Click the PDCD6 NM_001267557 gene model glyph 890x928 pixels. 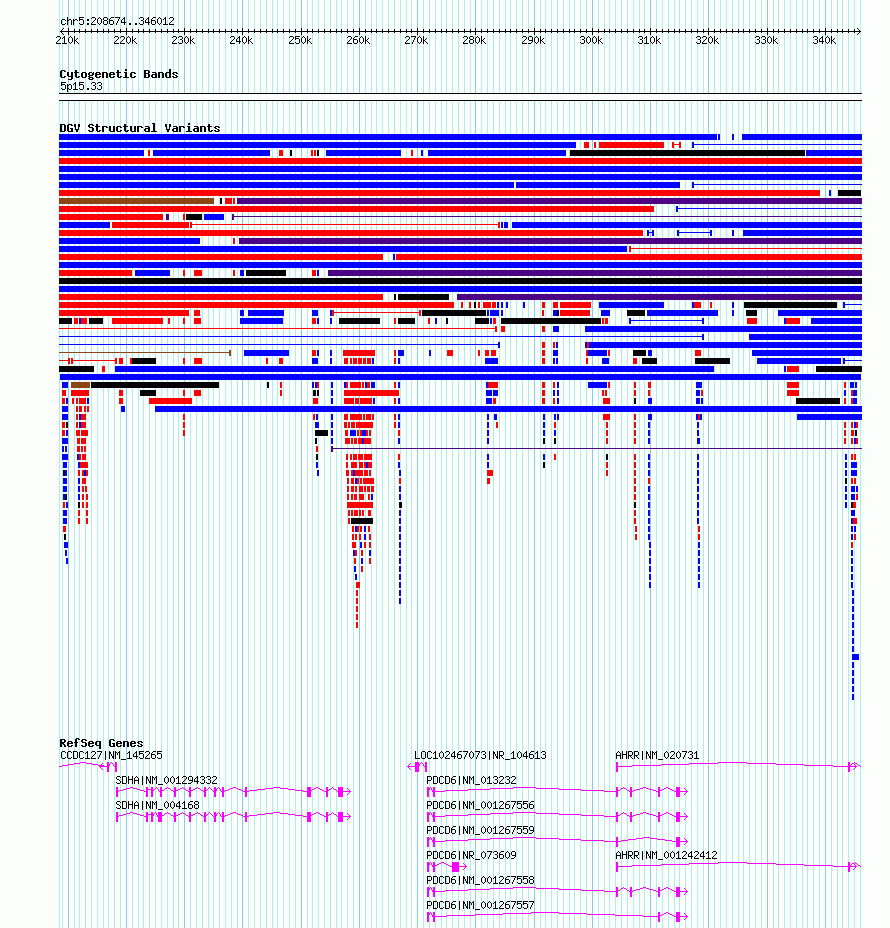click(557, 917)
